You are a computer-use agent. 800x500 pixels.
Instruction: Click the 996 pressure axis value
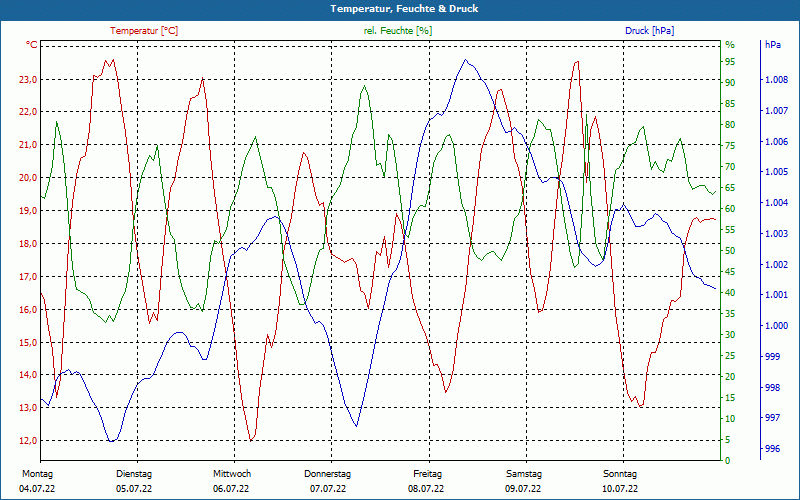point(772,448)
